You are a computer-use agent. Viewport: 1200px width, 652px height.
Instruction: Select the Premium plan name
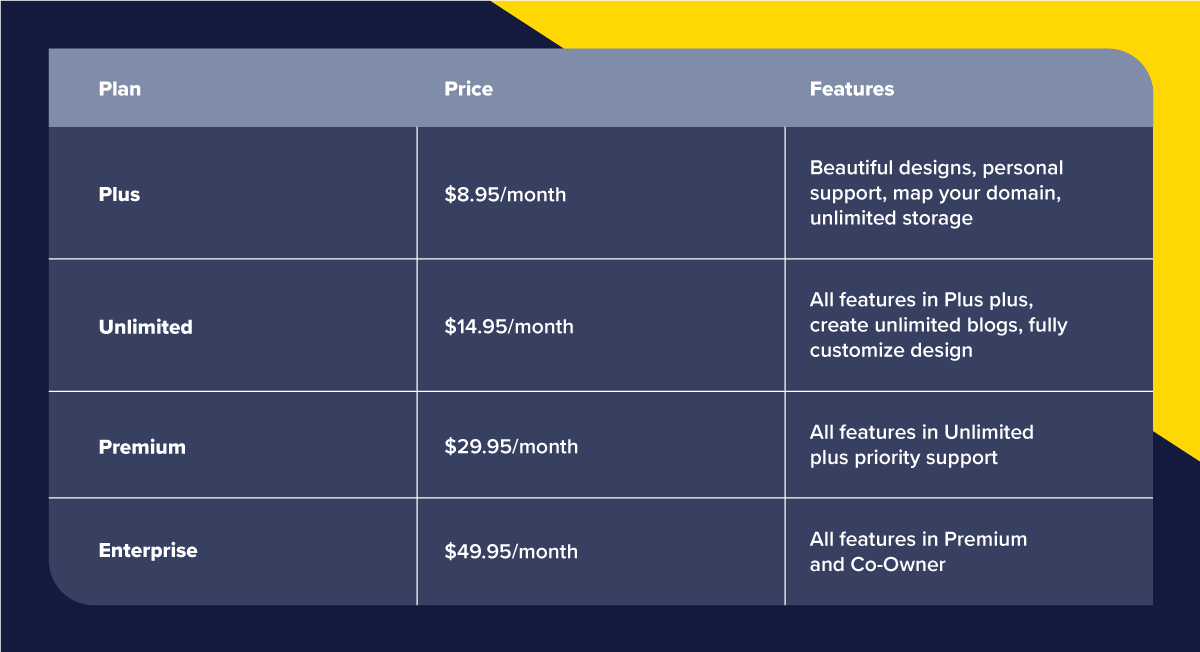[142, 447]
